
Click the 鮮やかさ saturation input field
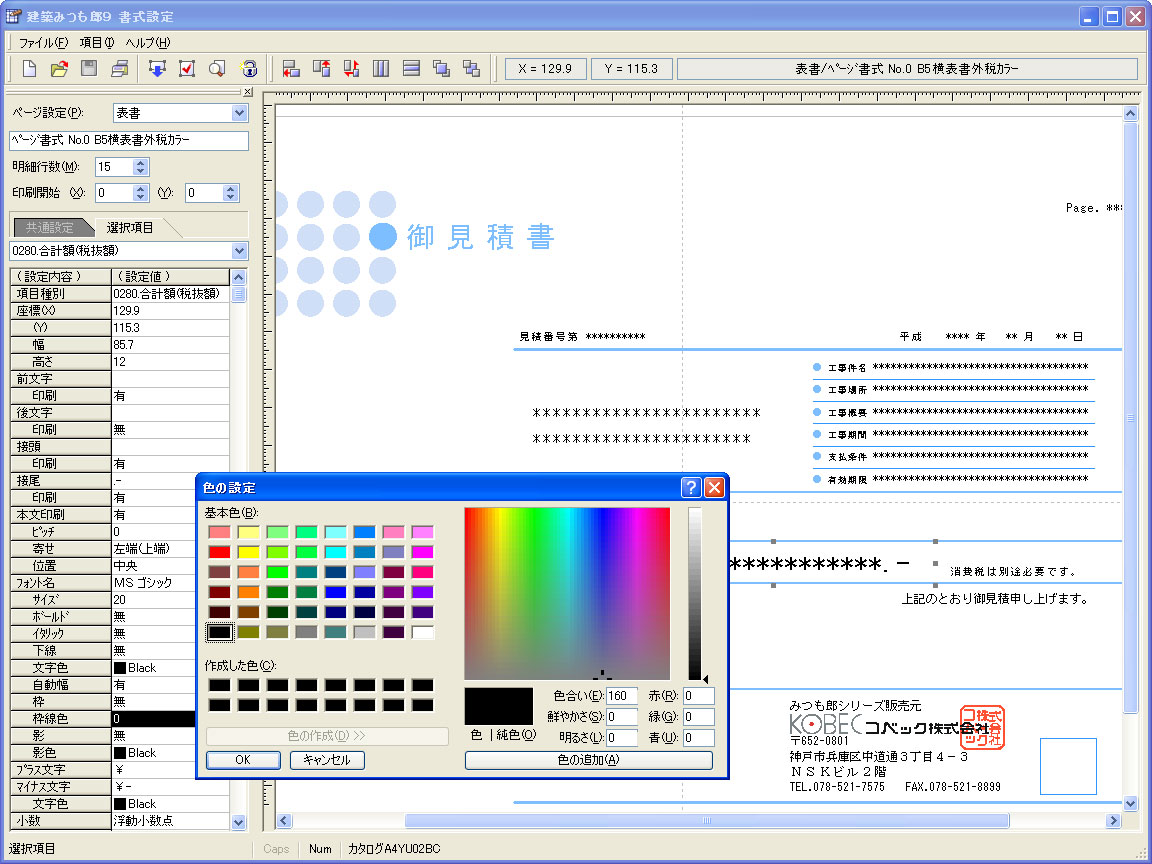click(x=622, y=716)
